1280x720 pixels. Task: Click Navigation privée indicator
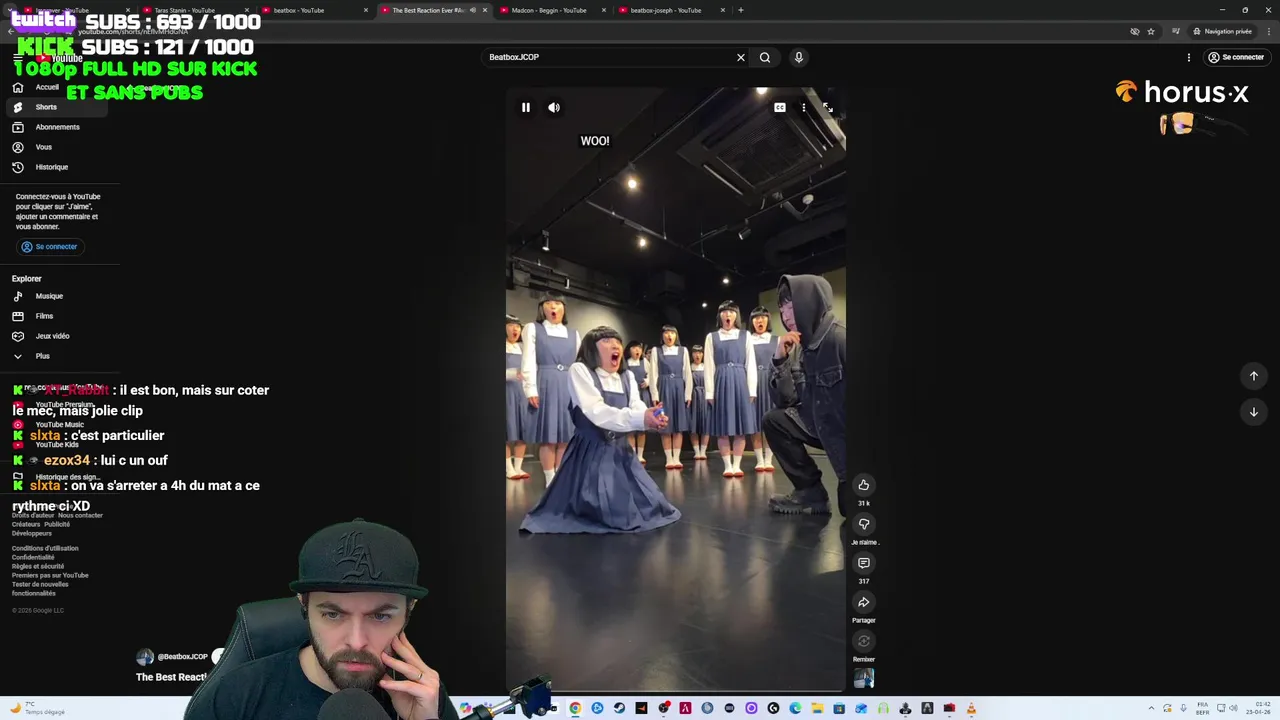[1223, 31]
